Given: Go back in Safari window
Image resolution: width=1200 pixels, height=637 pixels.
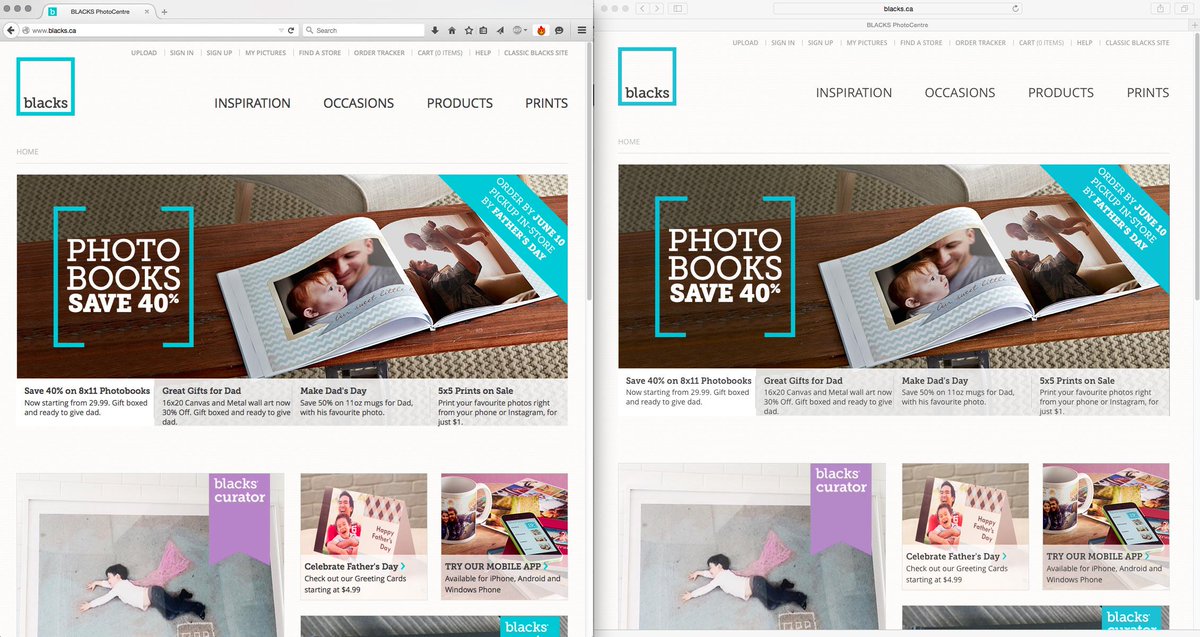Looking at the screenshot, I should click(643, 8).
